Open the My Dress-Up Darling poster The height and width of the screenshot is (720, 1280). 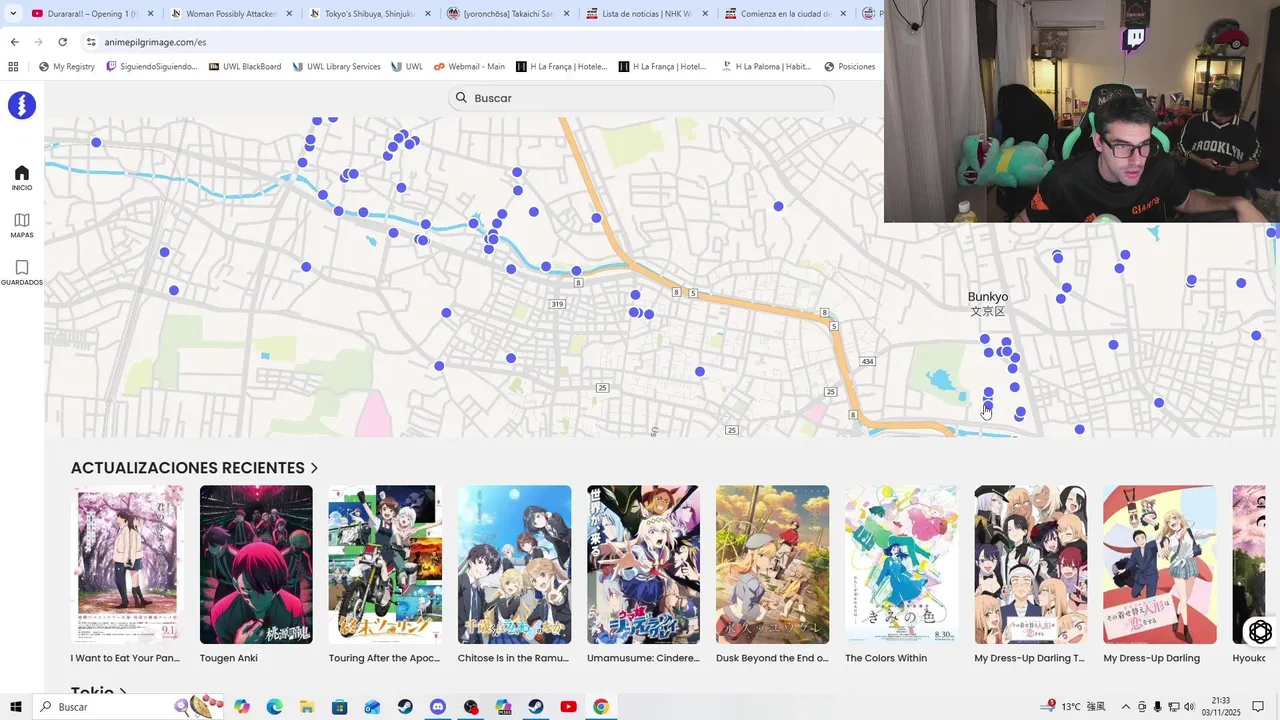click(x=1160, y=565)
